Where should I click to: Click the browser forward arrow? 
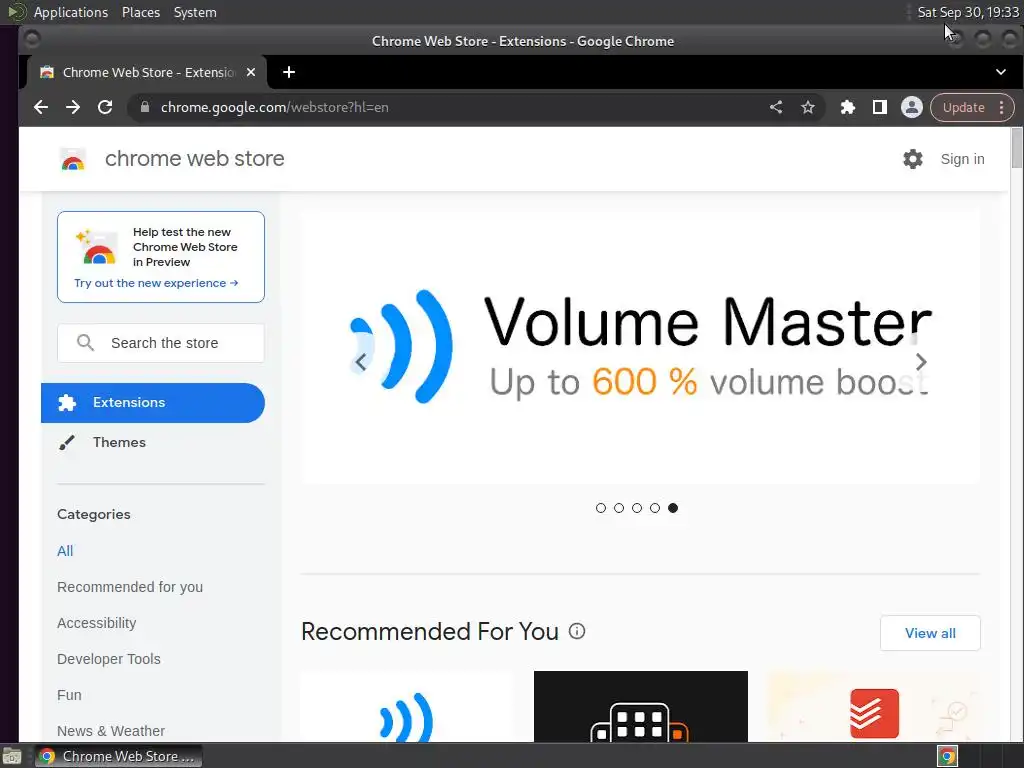(x=72, y=107)
